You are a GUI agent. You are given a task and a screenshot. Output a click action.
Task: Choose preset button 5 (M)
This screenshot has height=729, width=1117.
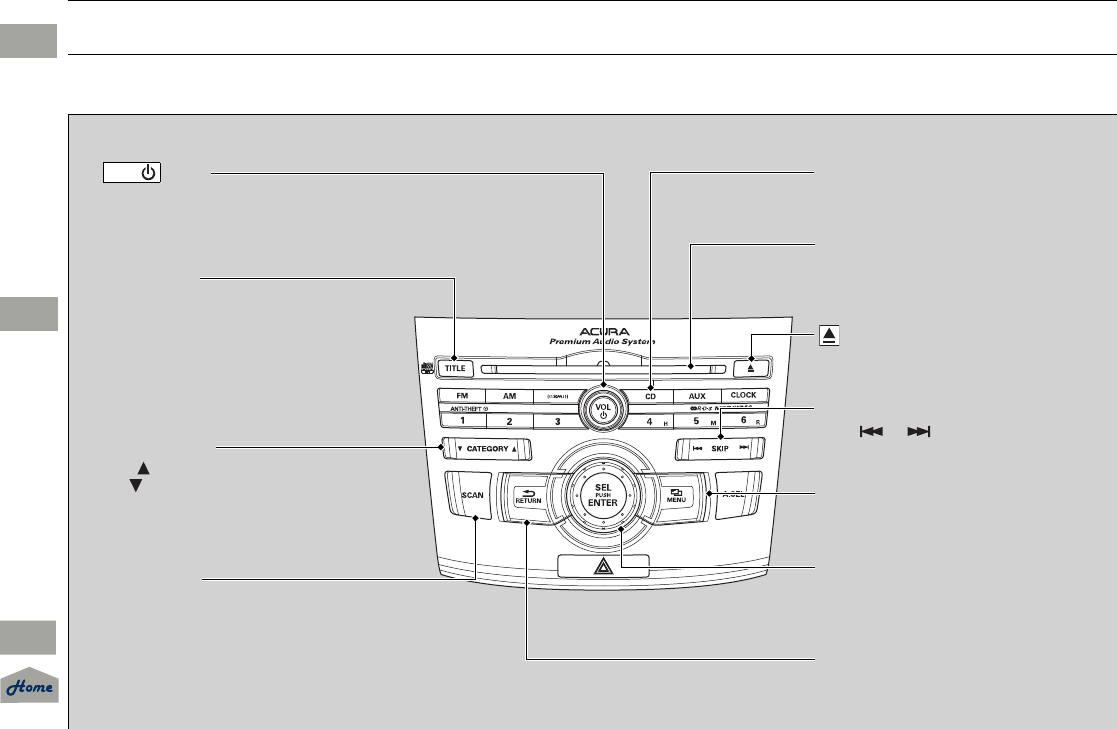coord(697,420)
